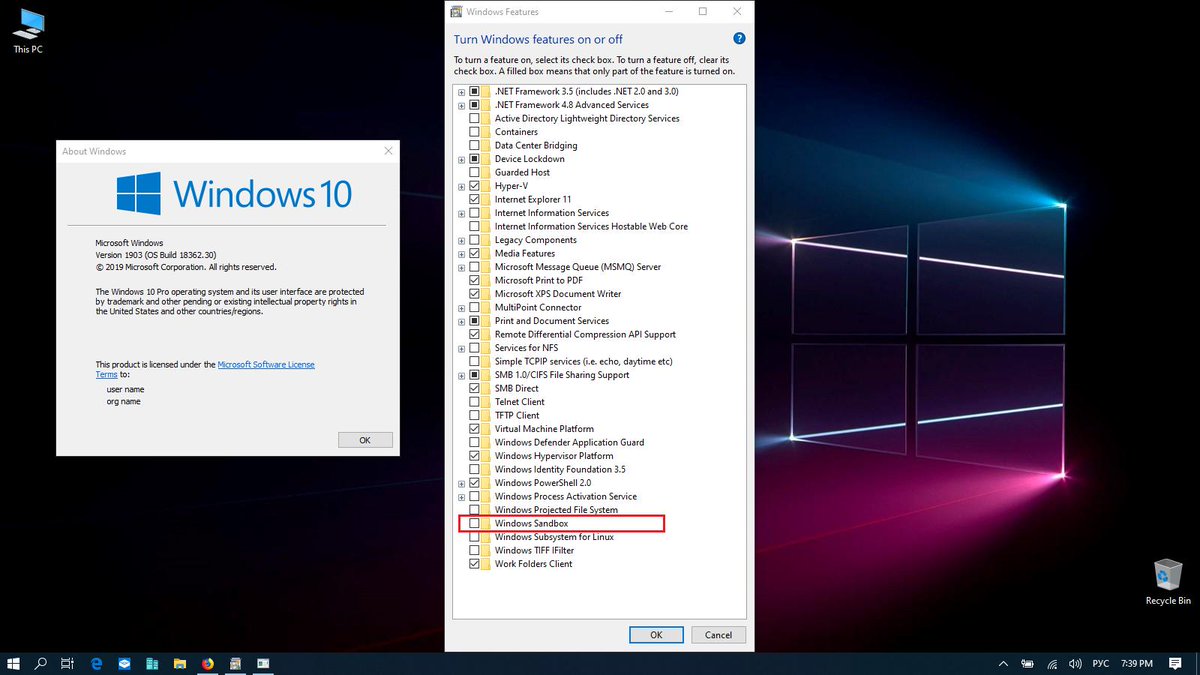This screenshot has height=675, width=1200.
Task: Open network Wi-Fi tray icon
Action: [1052, 663]
